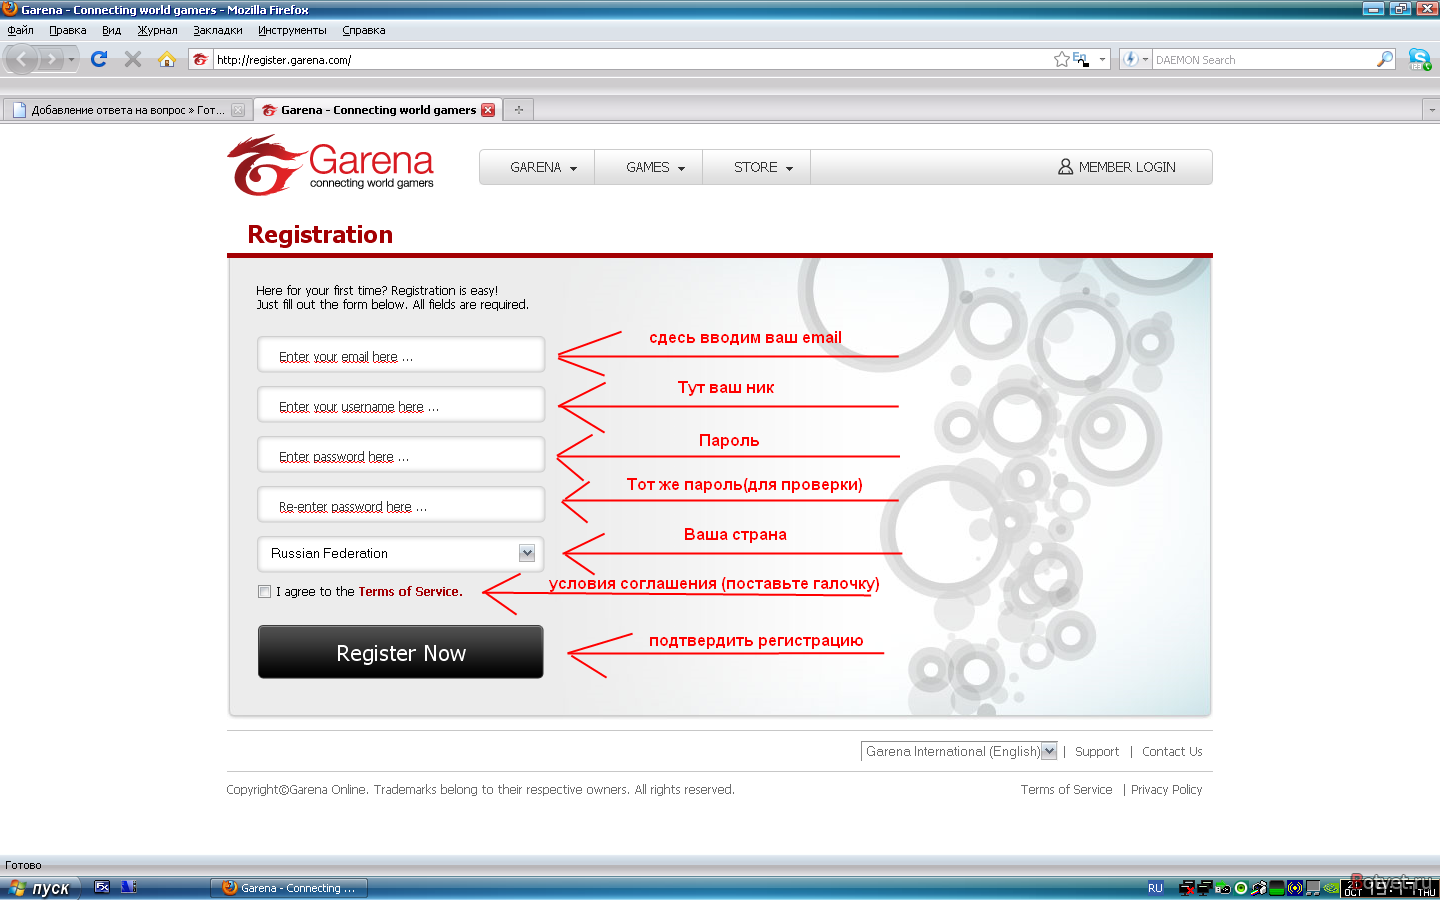Click the 'Enter password here' field
The width and height of the screenshot is (1440, 900).
click(x=401, y=456)
